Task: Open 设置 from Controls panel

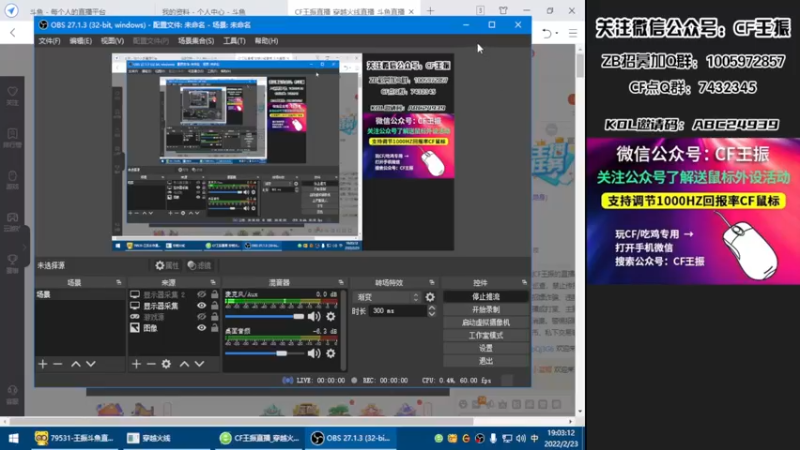Action: point(486,348)
